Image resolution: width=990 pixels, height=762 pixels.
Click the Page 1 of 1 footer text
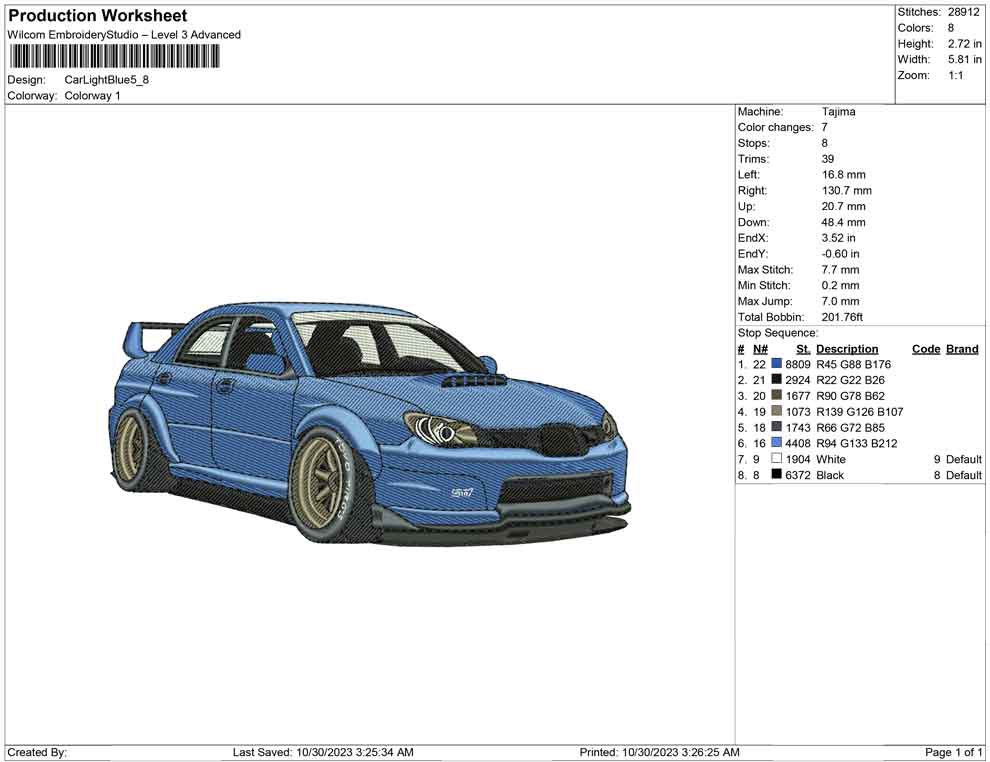(x=954, y=752)
